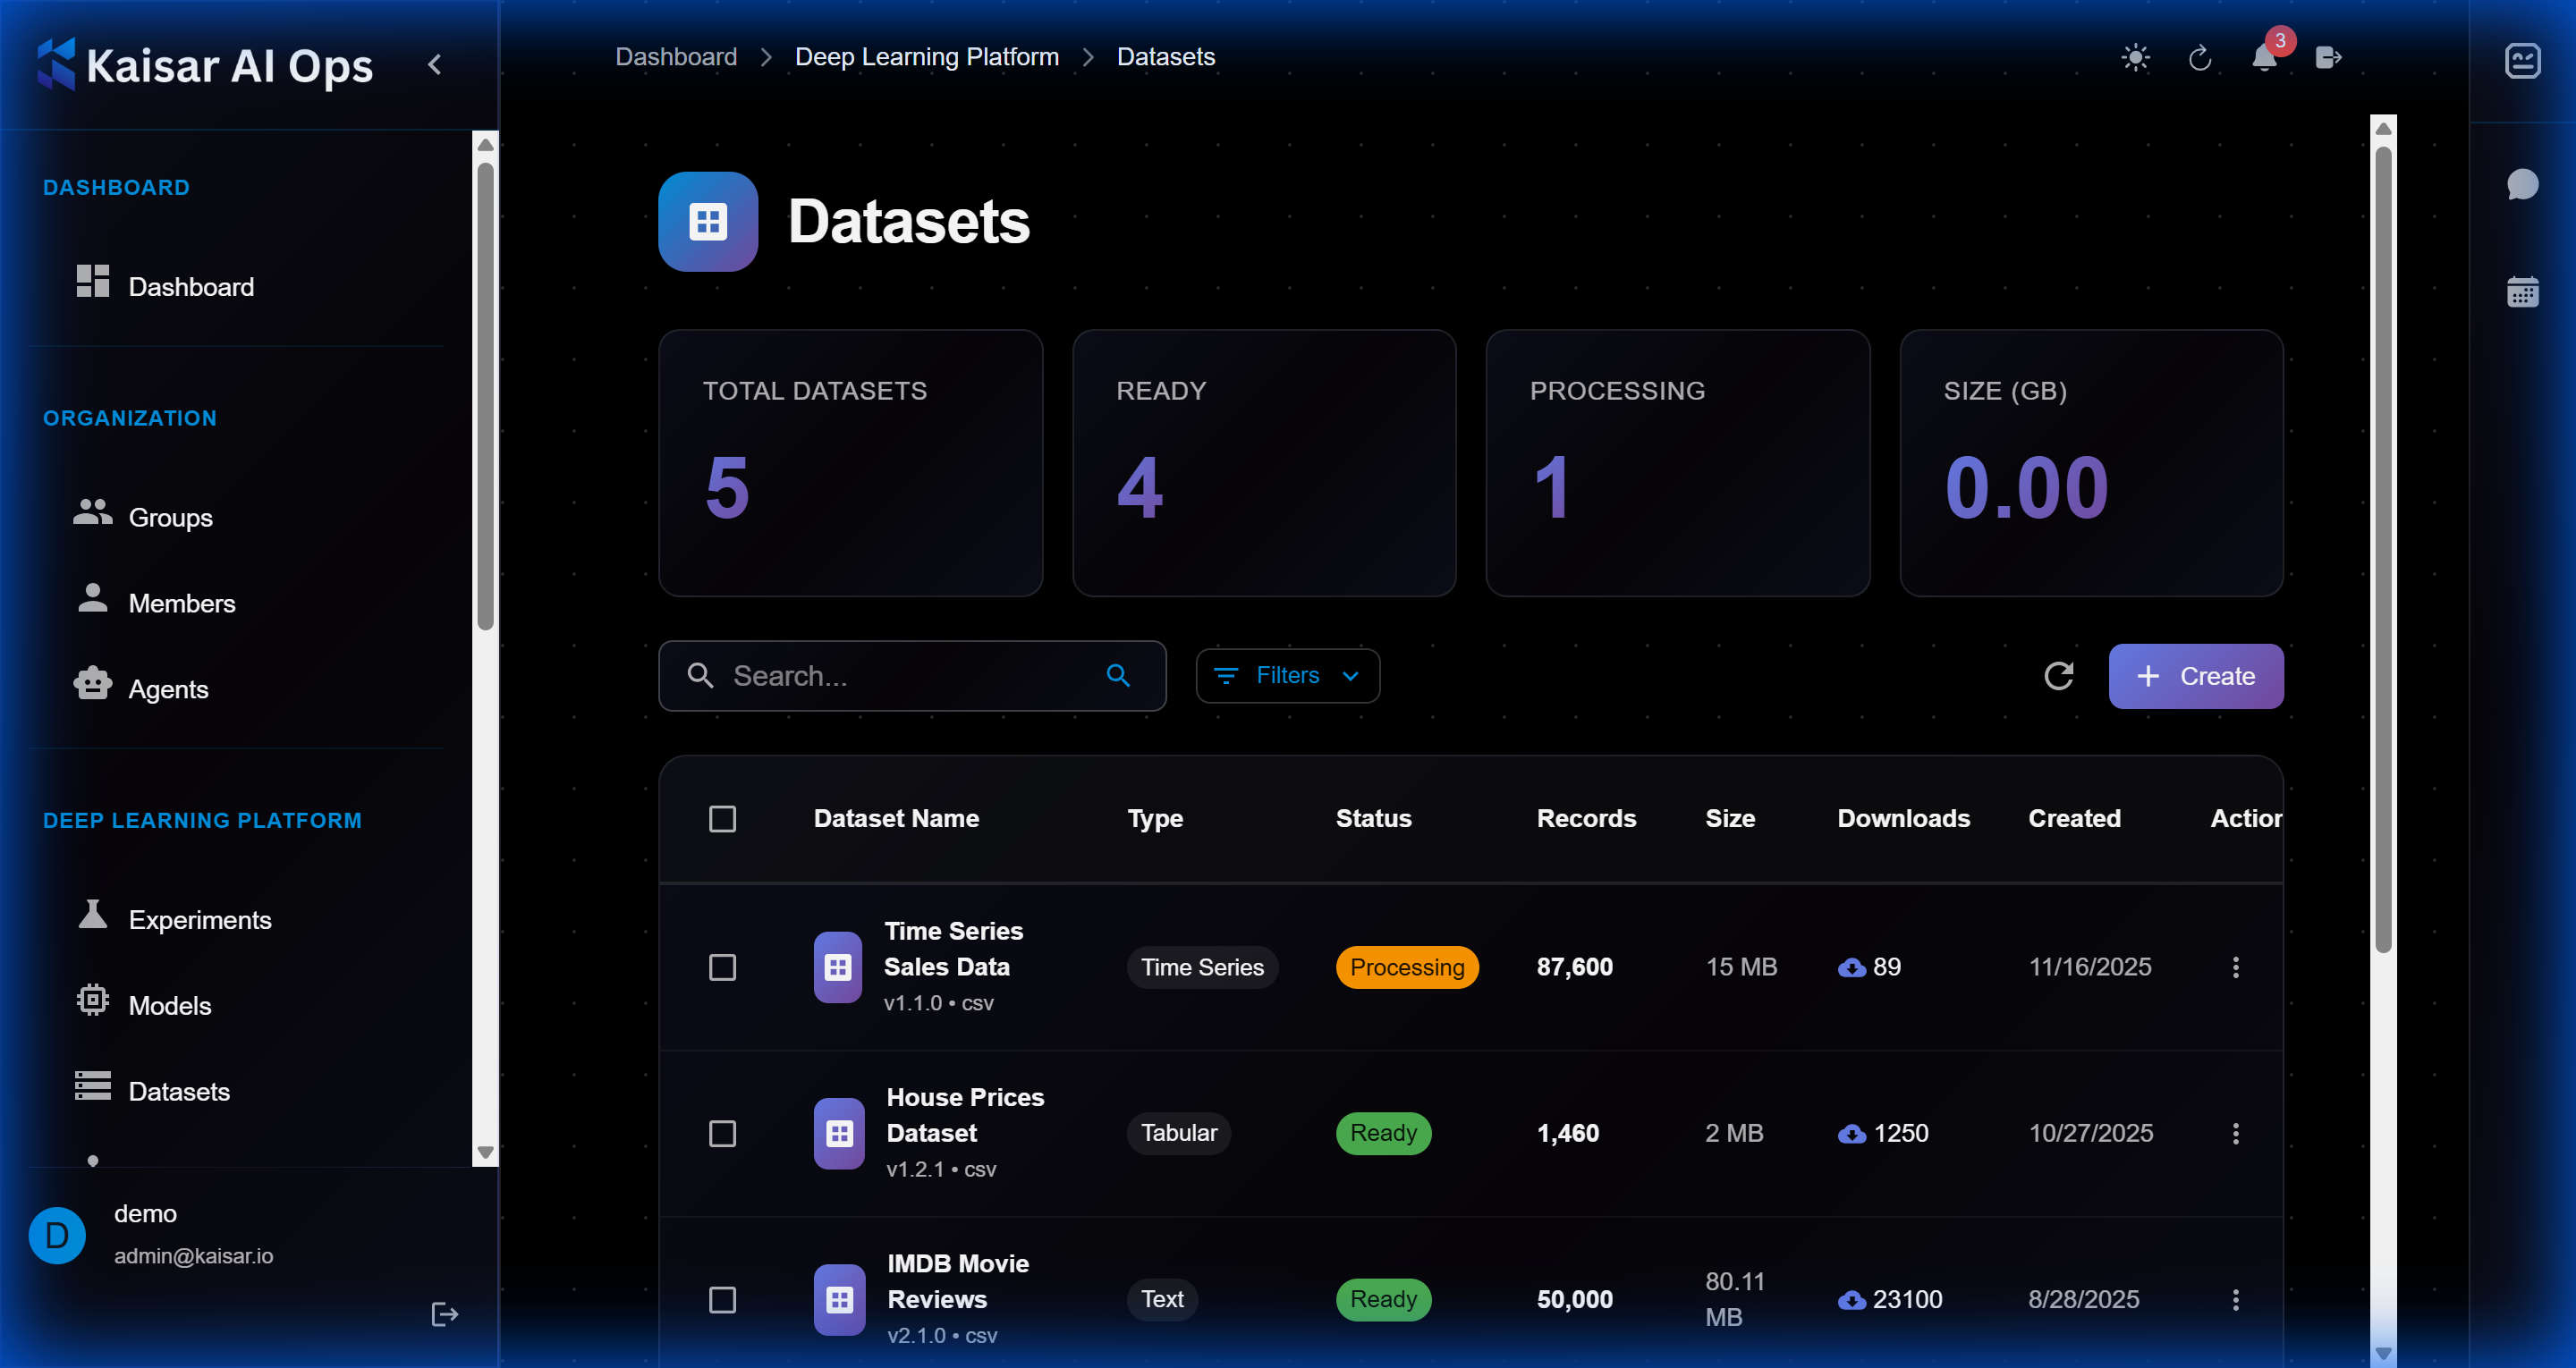Open notifications bell with 3 alerts
2576x1368 pixels.
2264,60
